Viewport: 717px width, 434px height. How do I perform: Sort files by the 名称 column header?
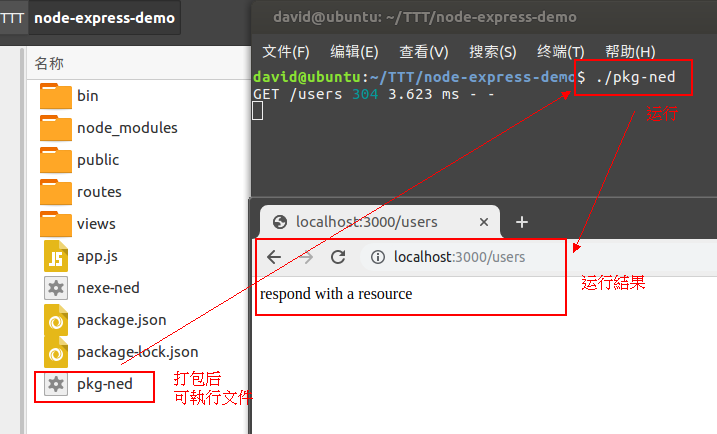[49, 63]
